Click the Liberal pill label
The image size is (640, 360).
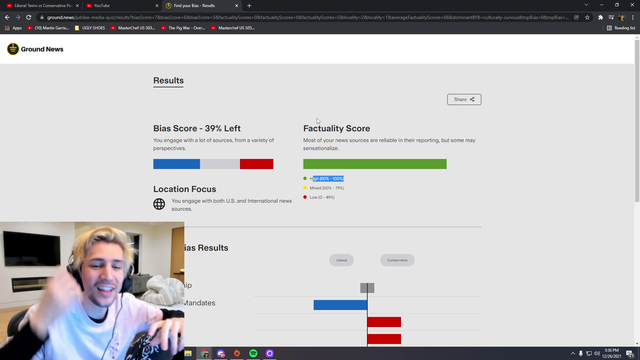[x=341, y=260]
